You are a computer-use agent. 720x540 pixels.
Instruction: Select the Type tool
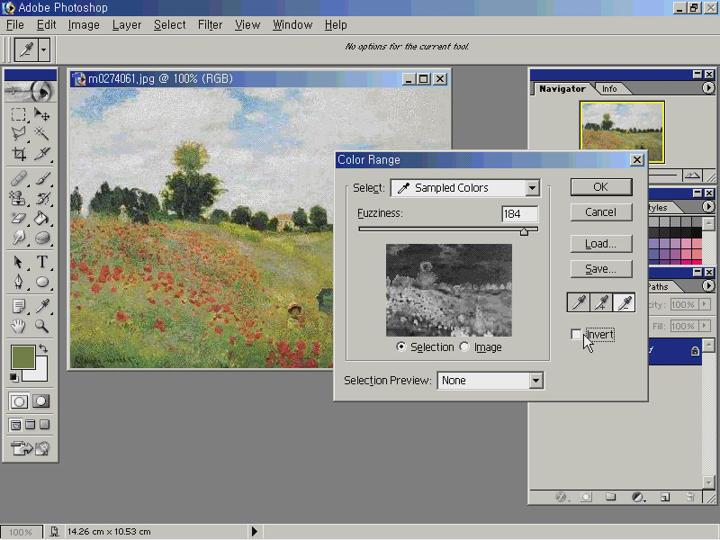pyautogui.click(x=42, y=262)
